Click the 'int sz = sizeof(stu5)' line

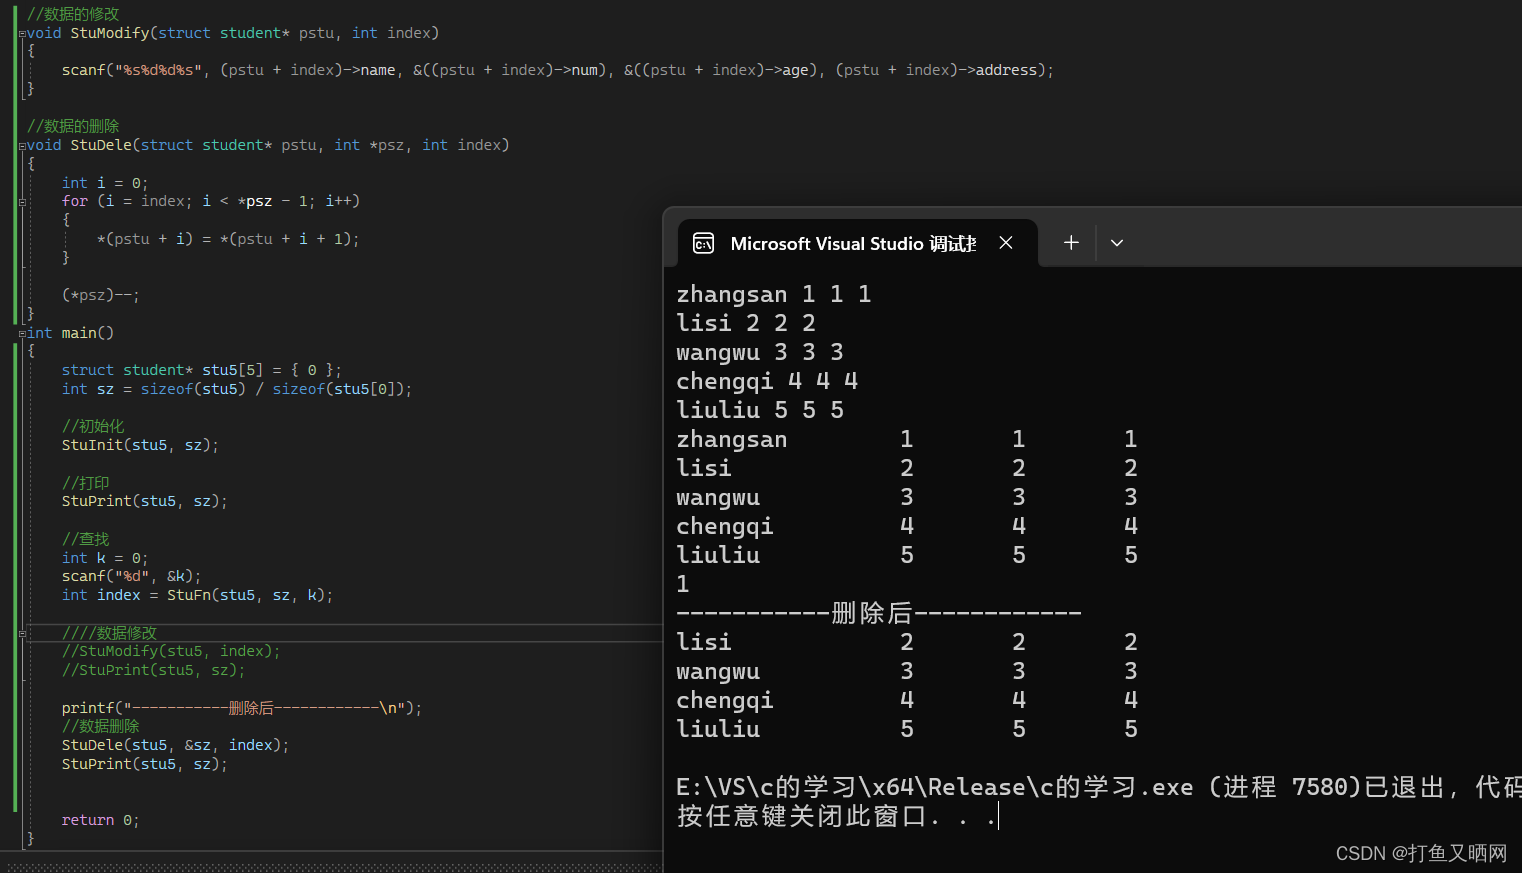[237, 389]
